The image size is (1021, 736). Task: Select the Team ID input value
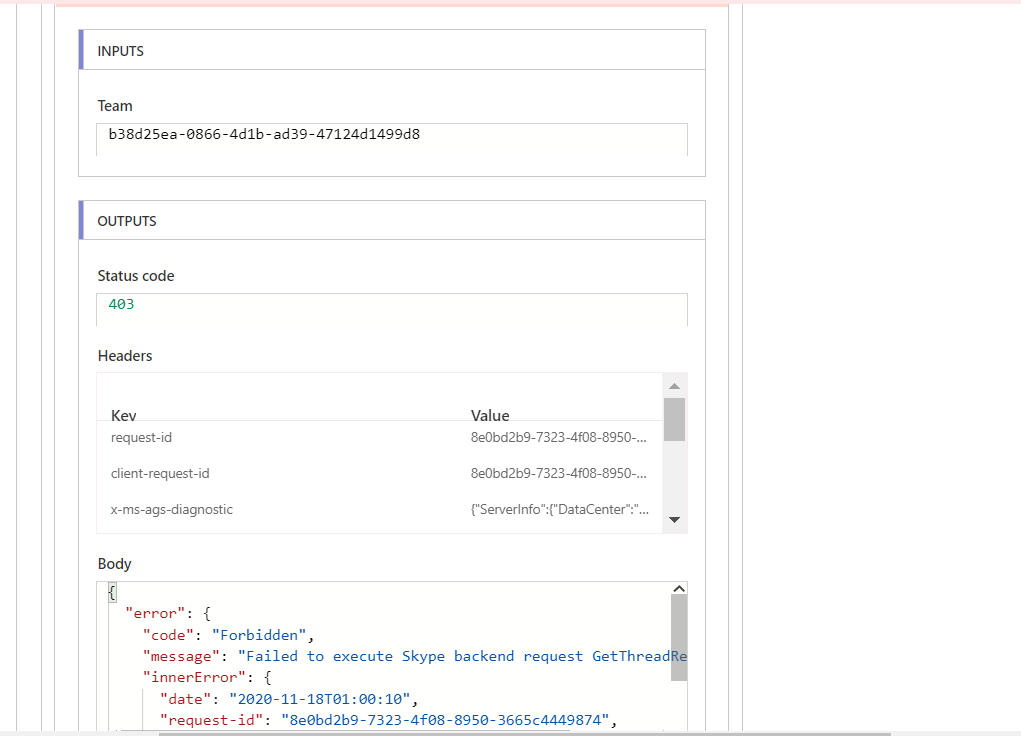(264, 134)
